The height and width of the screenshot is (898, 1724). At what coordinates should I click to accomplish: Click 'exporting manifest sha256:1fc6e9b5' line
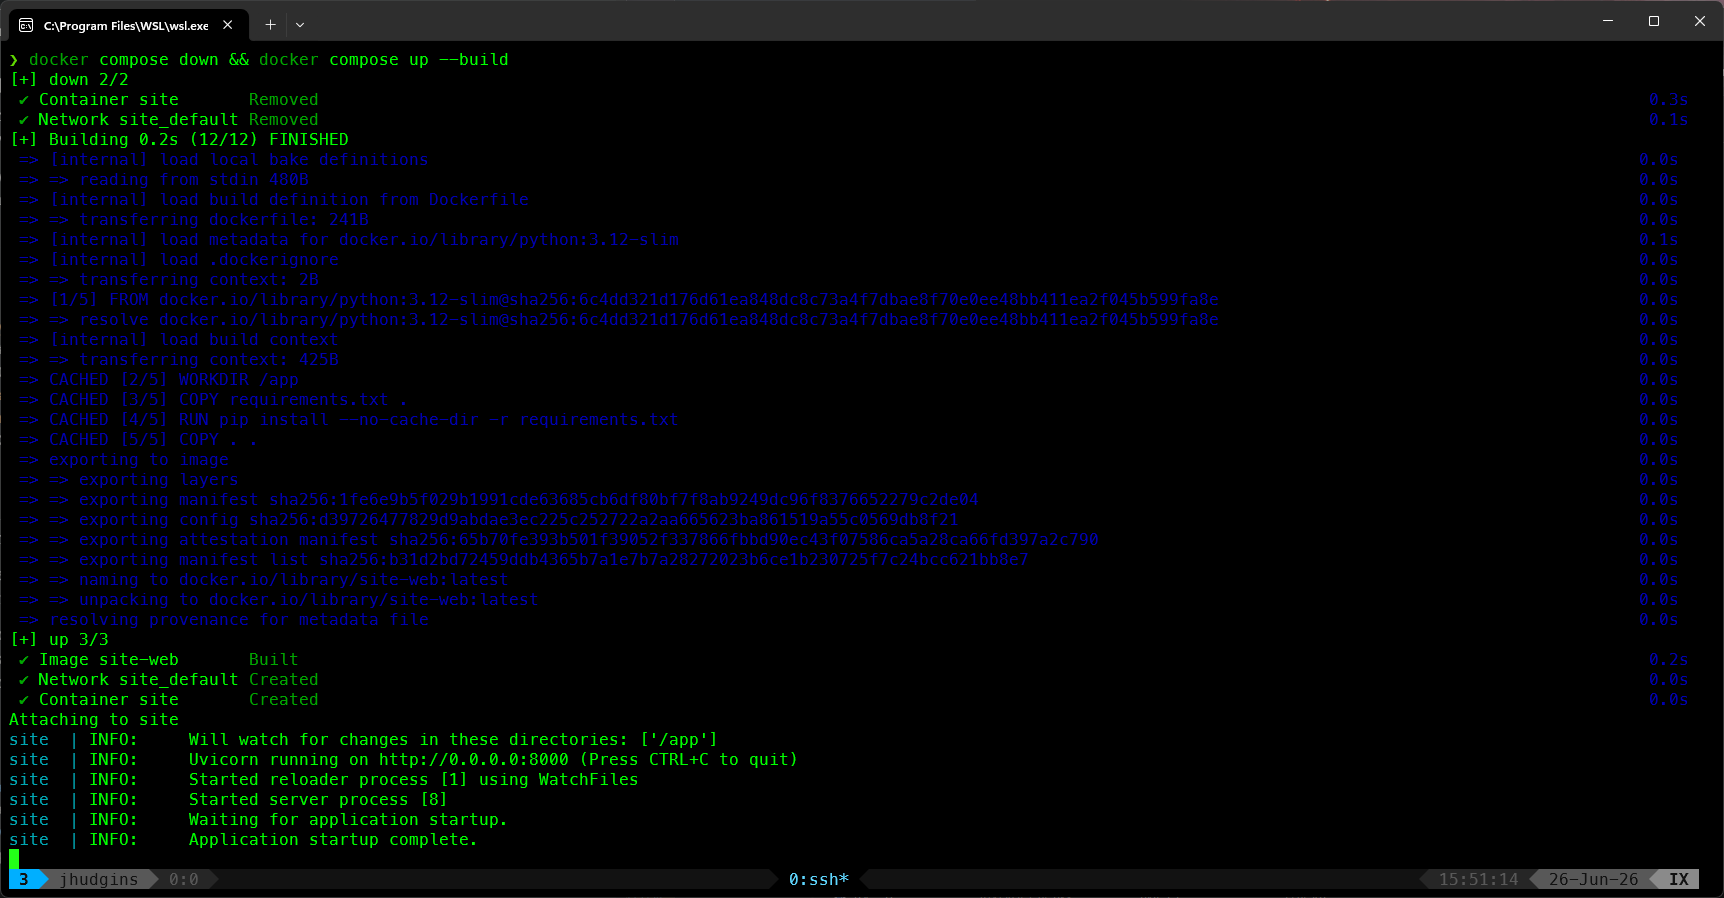(x=499, y=500)
